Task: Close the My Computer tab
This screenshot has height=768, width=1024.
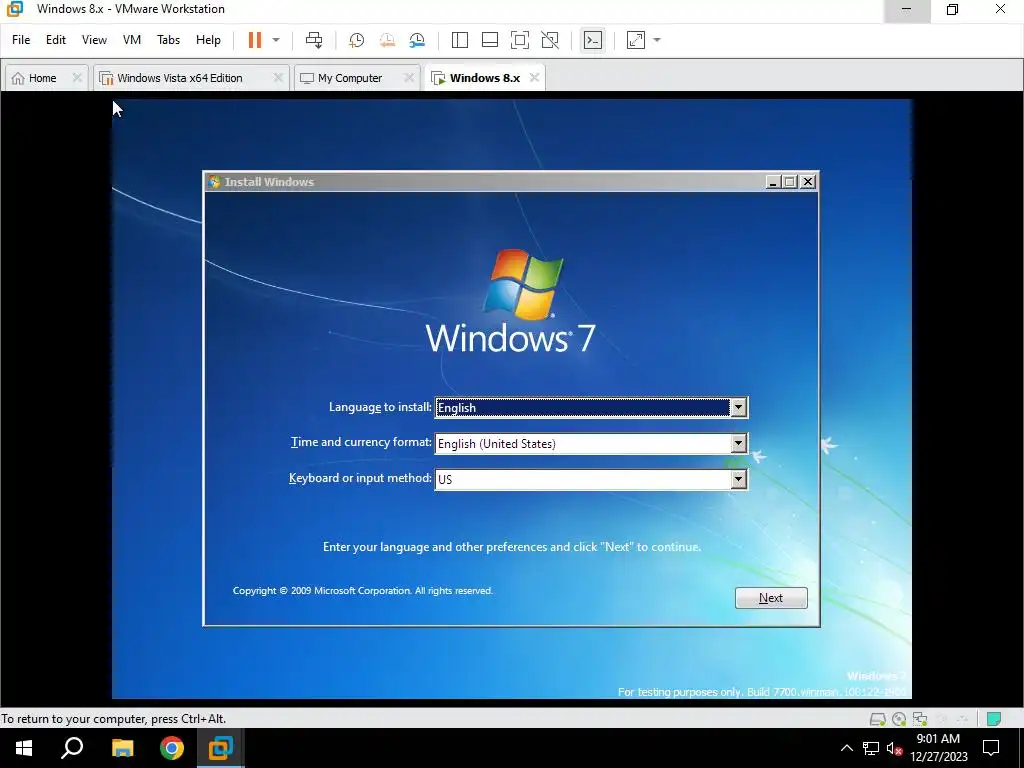Action: tap(409, 78)
